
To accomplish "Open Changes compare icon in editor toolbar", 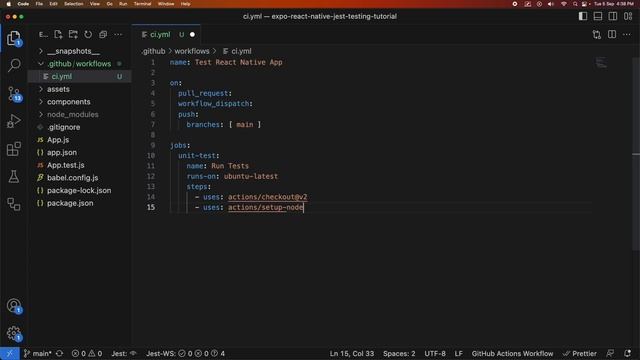I will click(x=597, y=35).
